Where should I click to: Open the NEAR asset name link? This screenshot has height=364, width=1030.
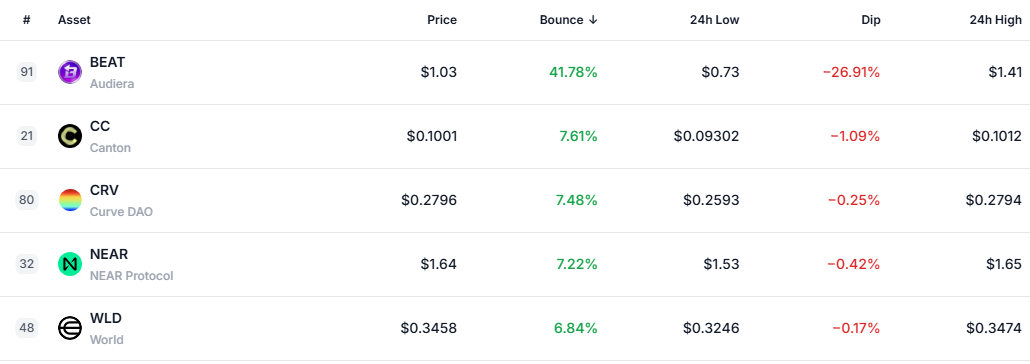[x=109, y=254]
